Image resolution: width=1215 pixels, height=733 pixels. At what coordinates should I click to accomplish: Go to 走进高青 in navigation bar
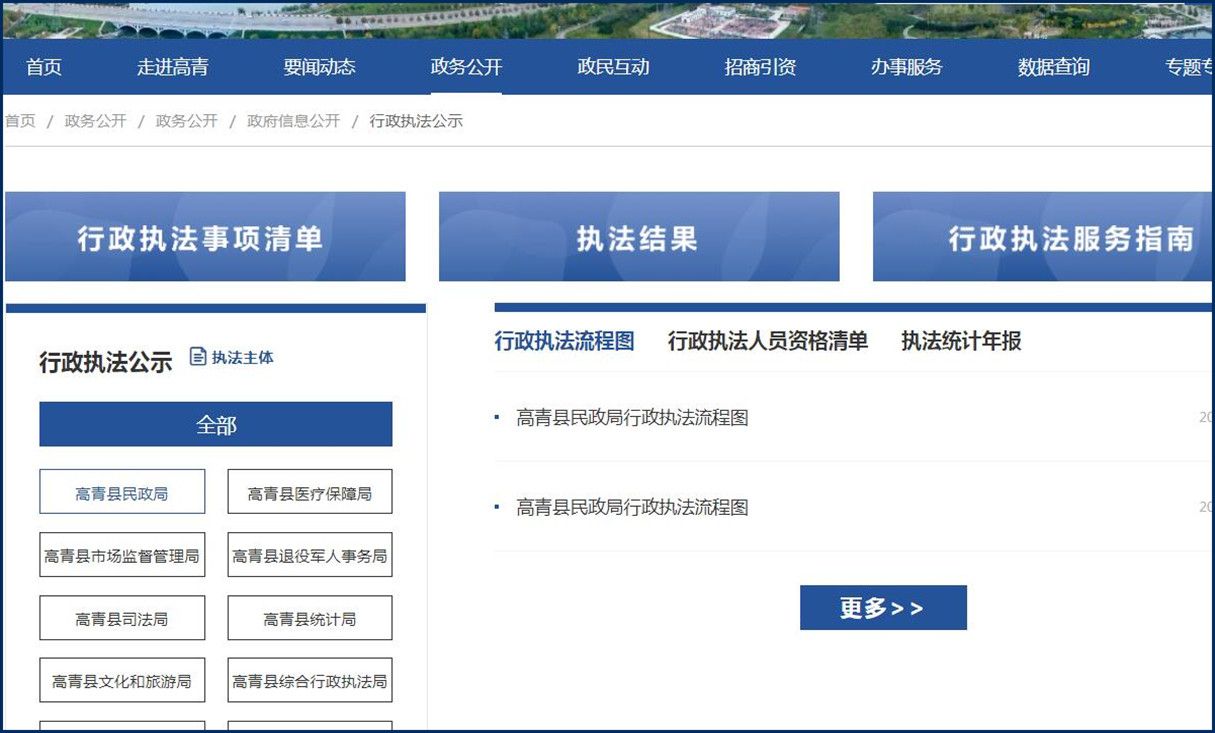pyautogui.click(x=173, y=67)
